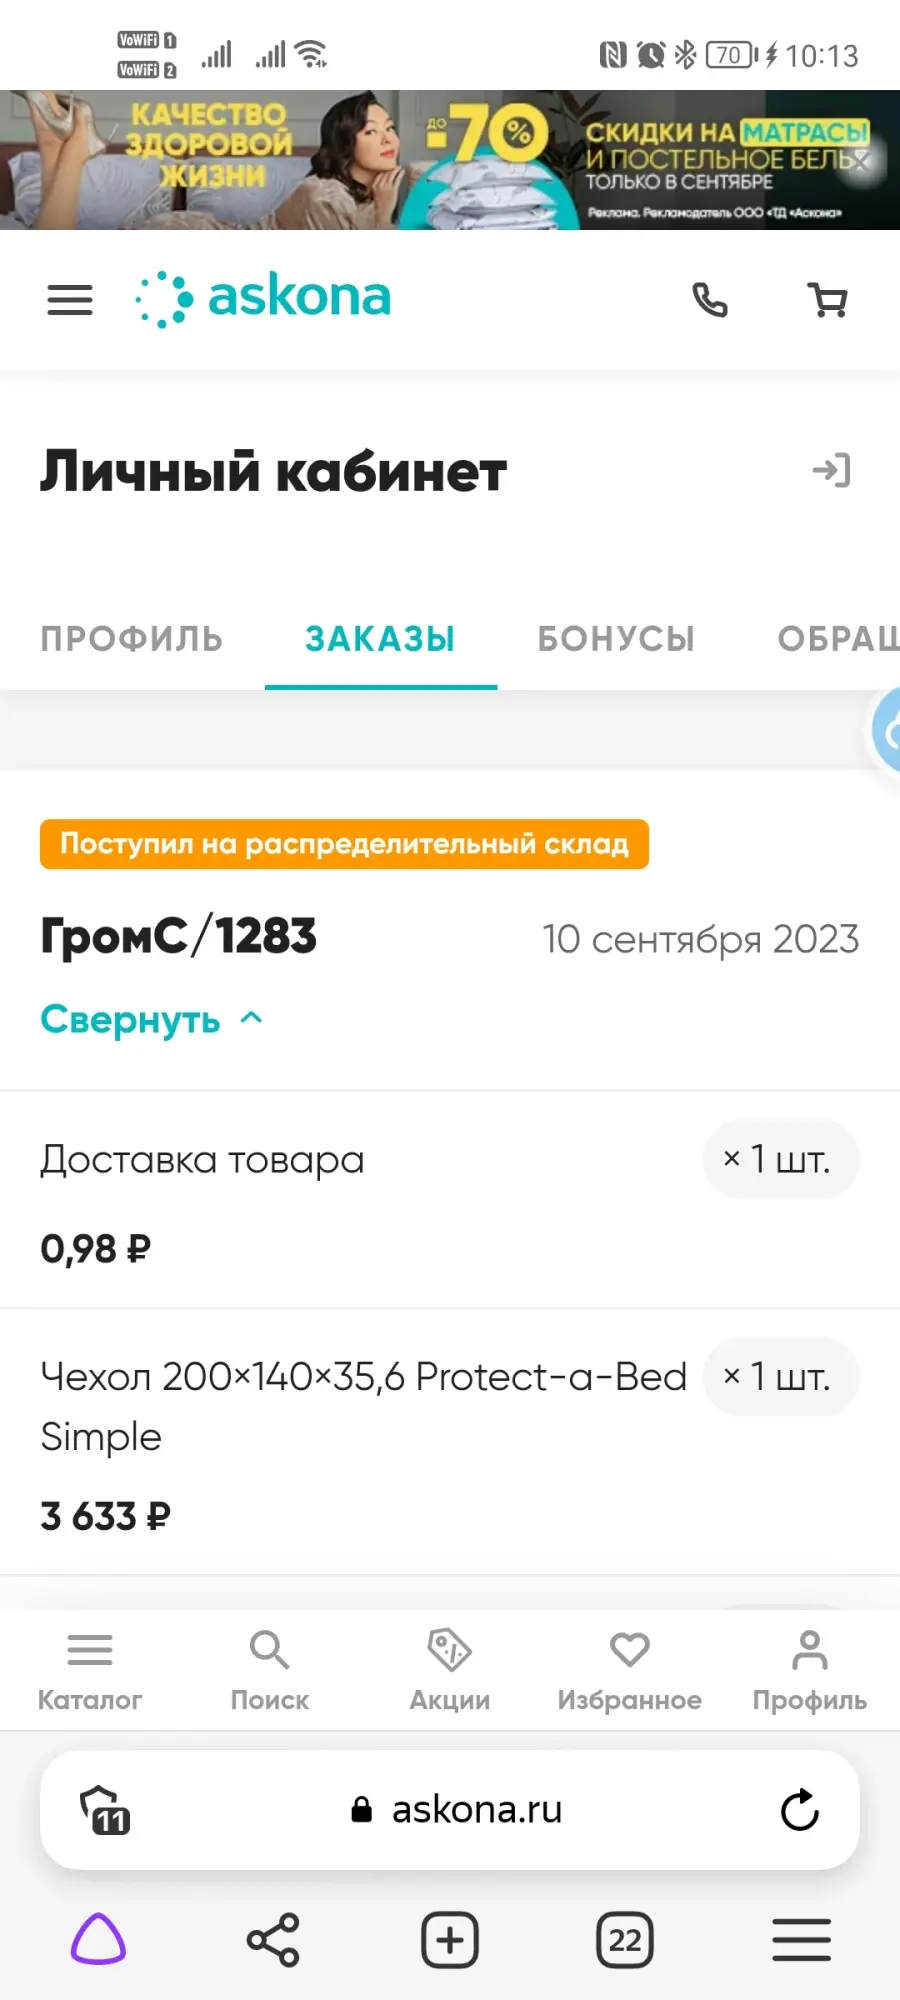This screenshot has width=900, height=2000.
Task: Share the page using the share icon
Action: (273, 1940)
